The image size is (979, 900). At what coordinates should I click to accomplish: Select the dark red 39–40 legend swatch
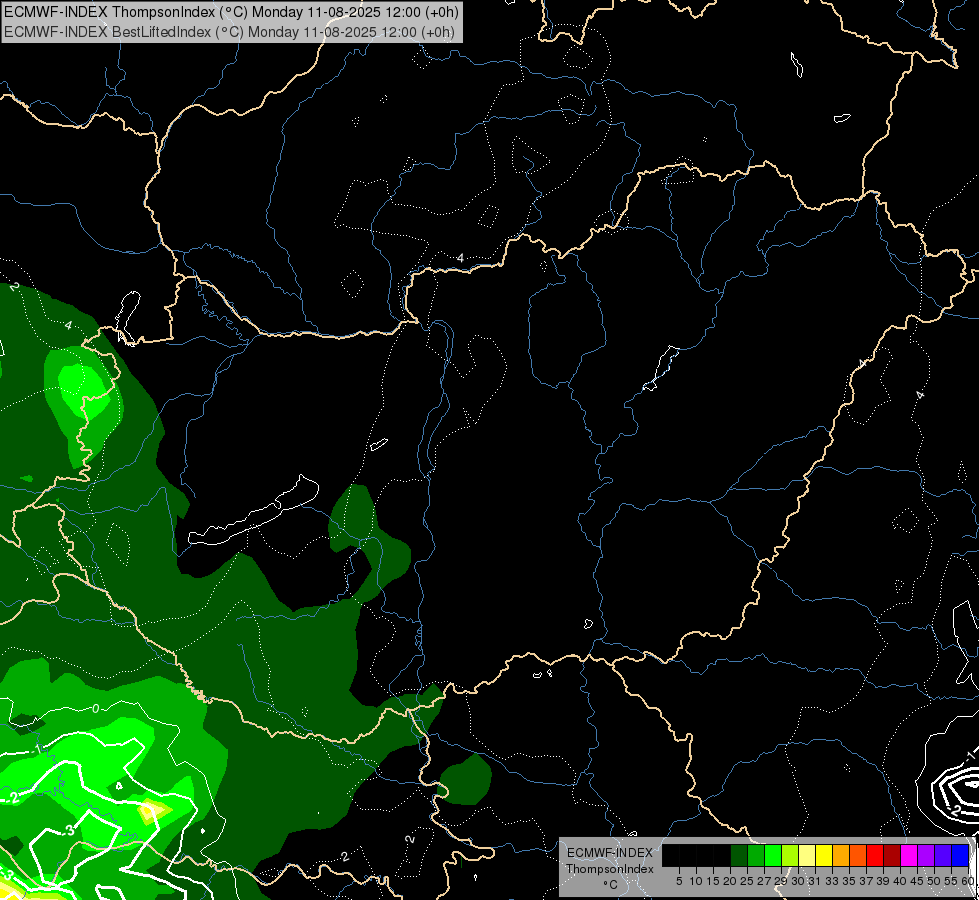coord(892,855)
